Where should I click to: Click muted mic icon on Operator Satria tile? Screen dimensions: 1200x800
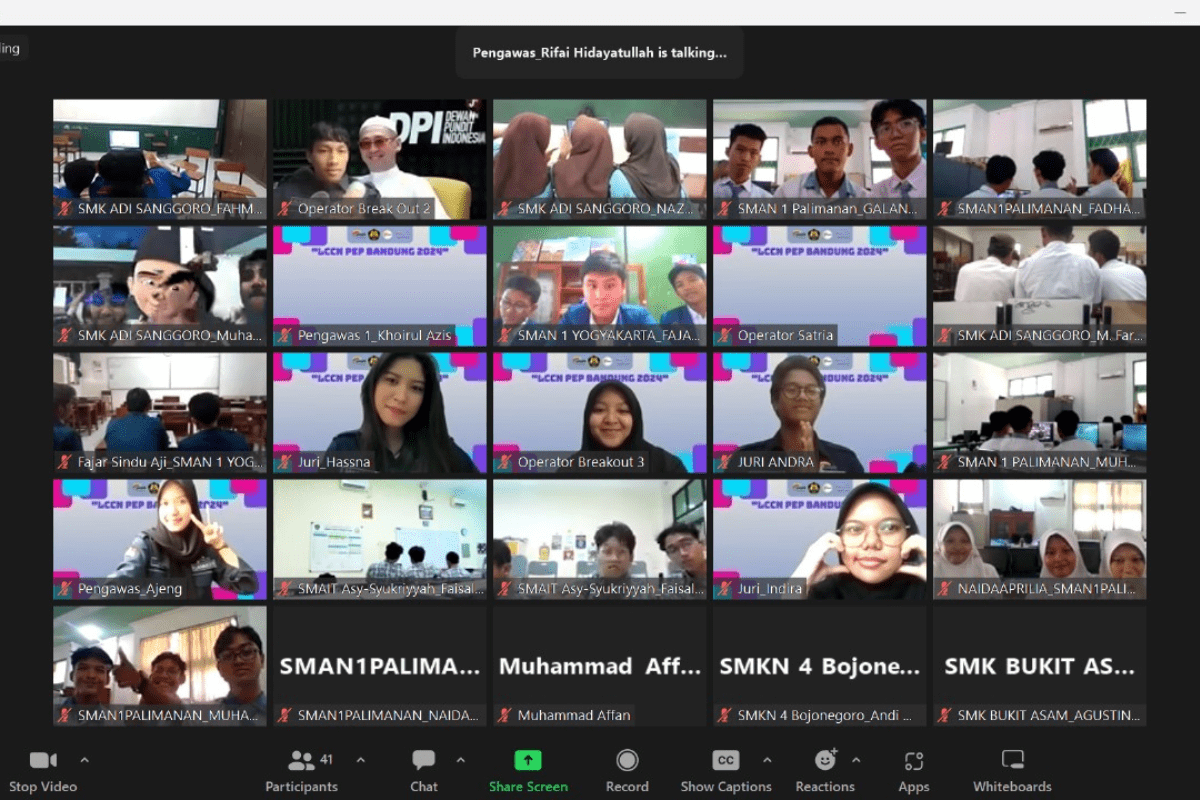pos(725,335)
